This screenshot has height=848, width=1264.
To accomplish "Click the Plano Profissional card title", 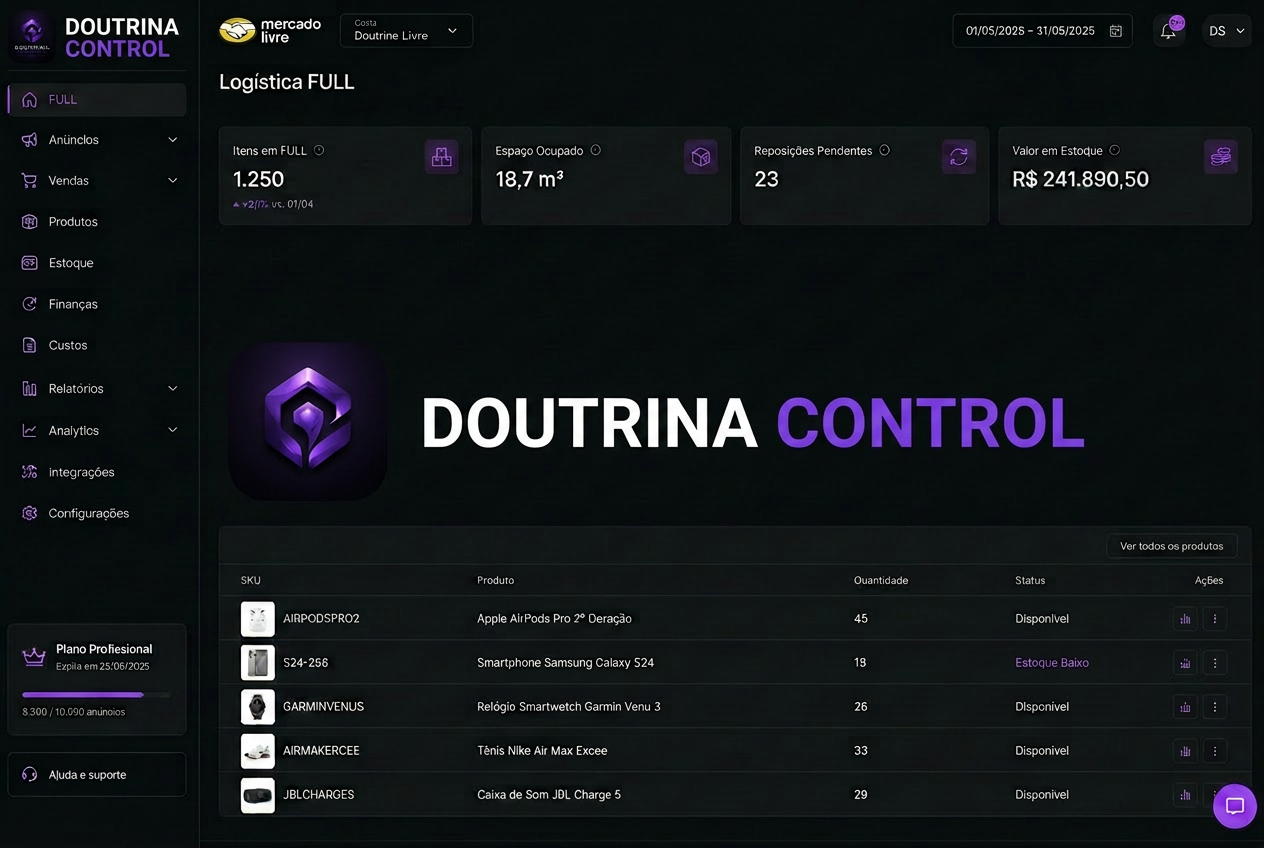I will point(104,649).
